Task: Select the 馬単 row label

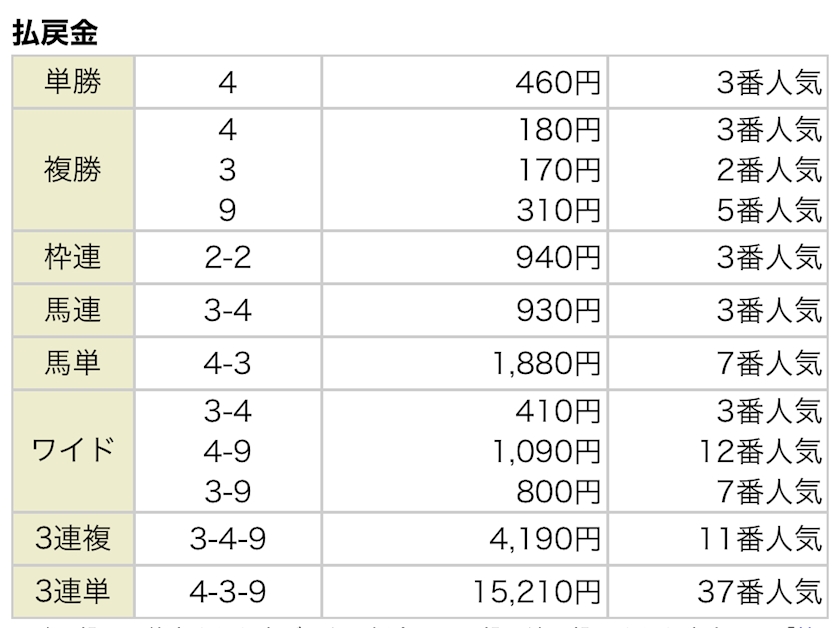Action: (73, 363)
